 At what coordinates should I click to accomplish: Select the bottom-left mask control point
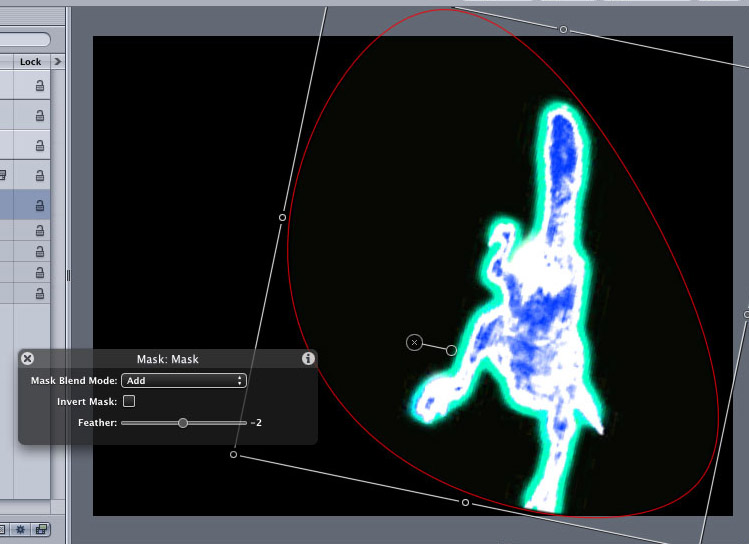point(234,454)
